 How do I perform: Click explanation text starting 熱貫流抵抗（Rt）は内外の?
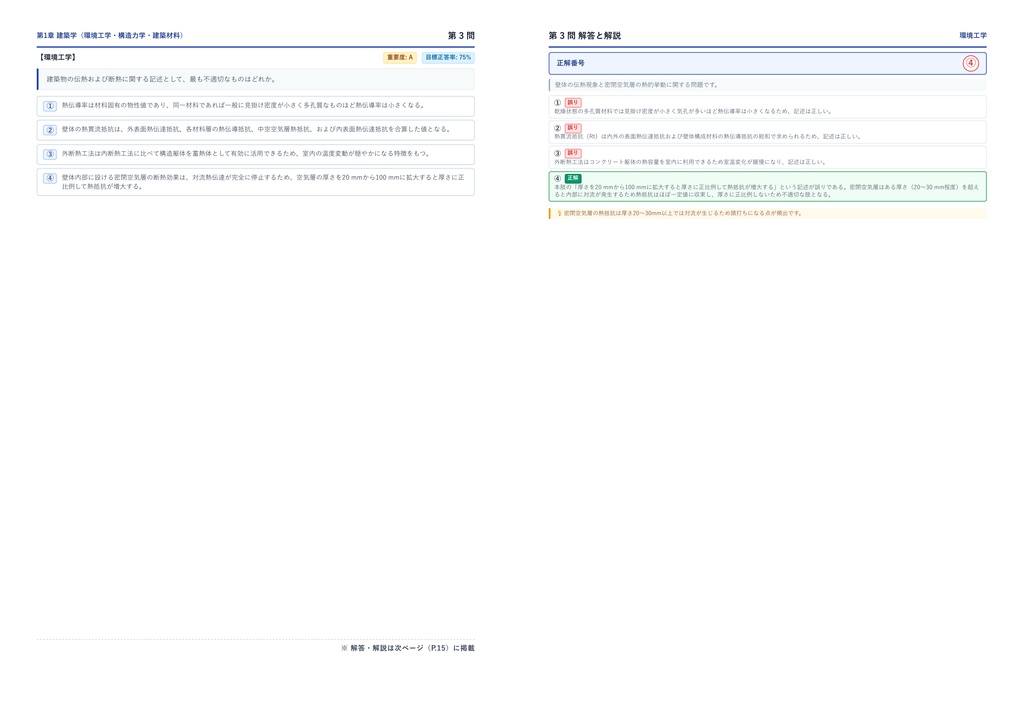[708, 136]
